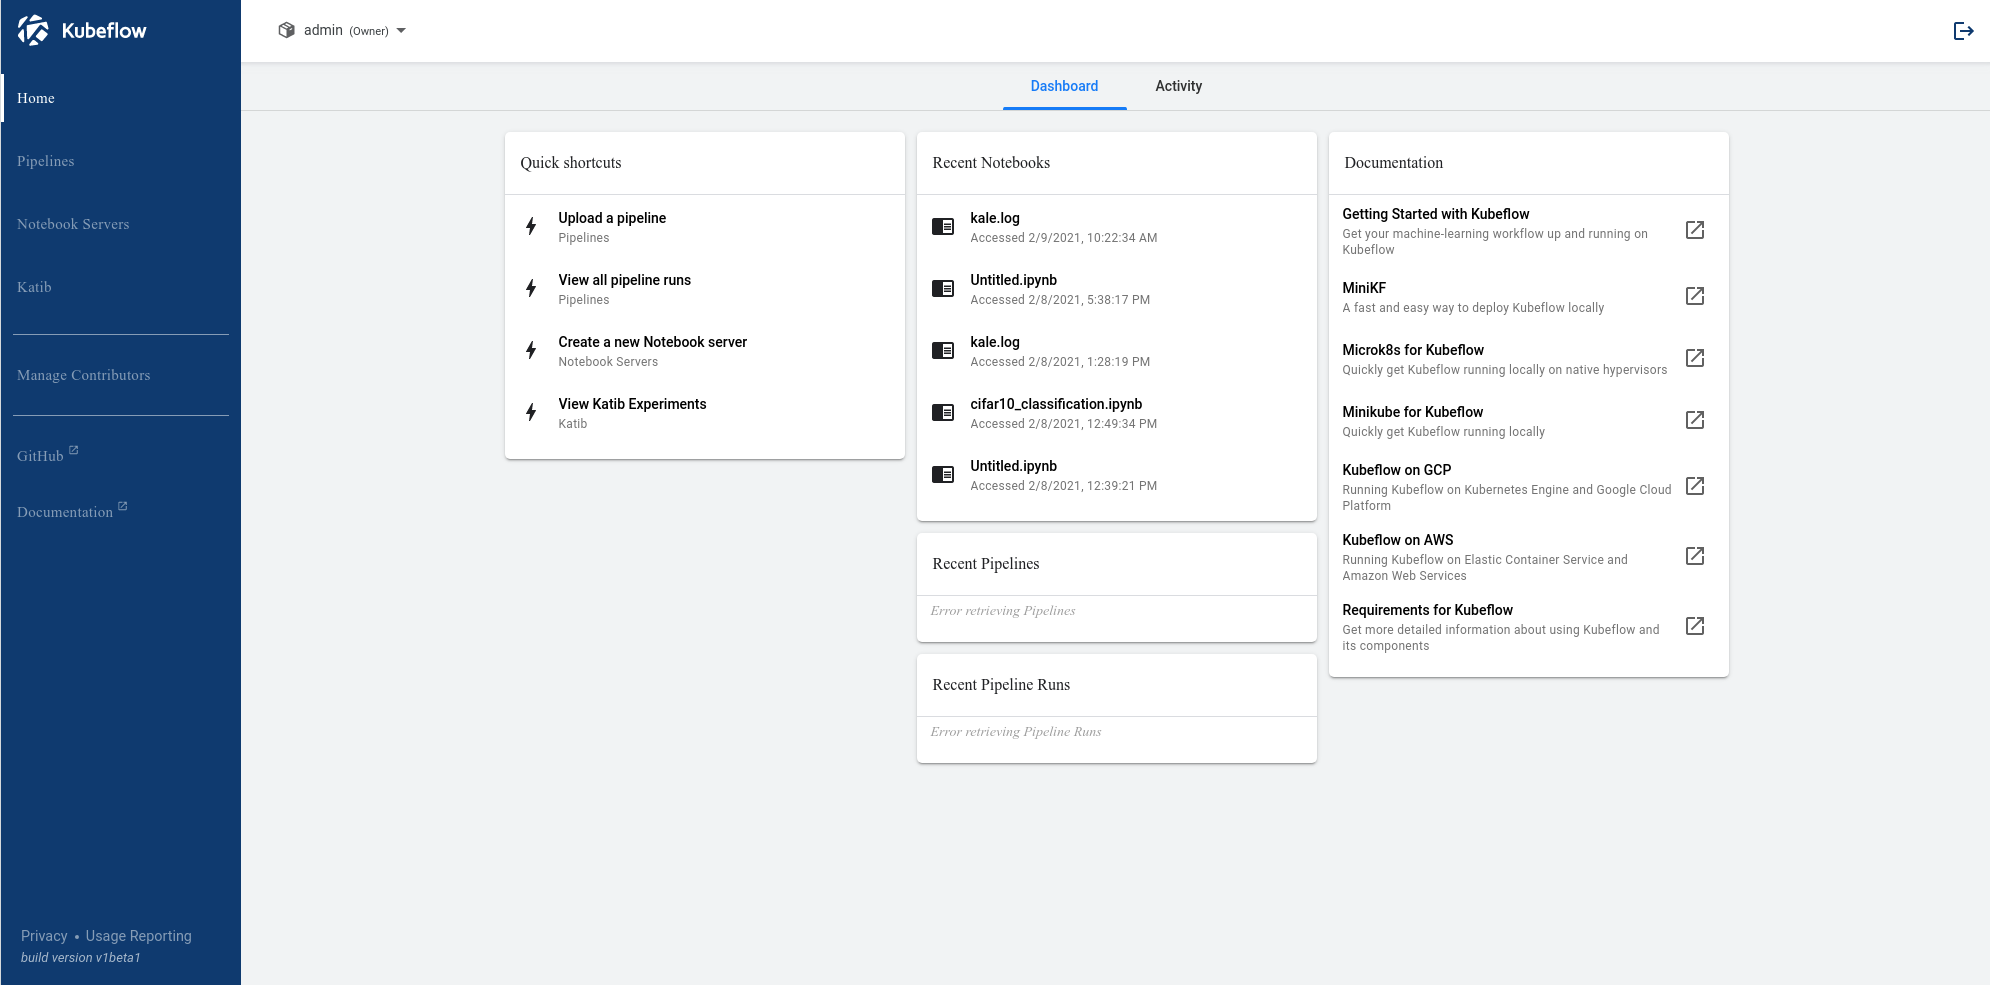Open Getting Started with Kubeflow via external link icon
The width and height of the screenshot is (1990, 985).
click(x=1695, y=230)
